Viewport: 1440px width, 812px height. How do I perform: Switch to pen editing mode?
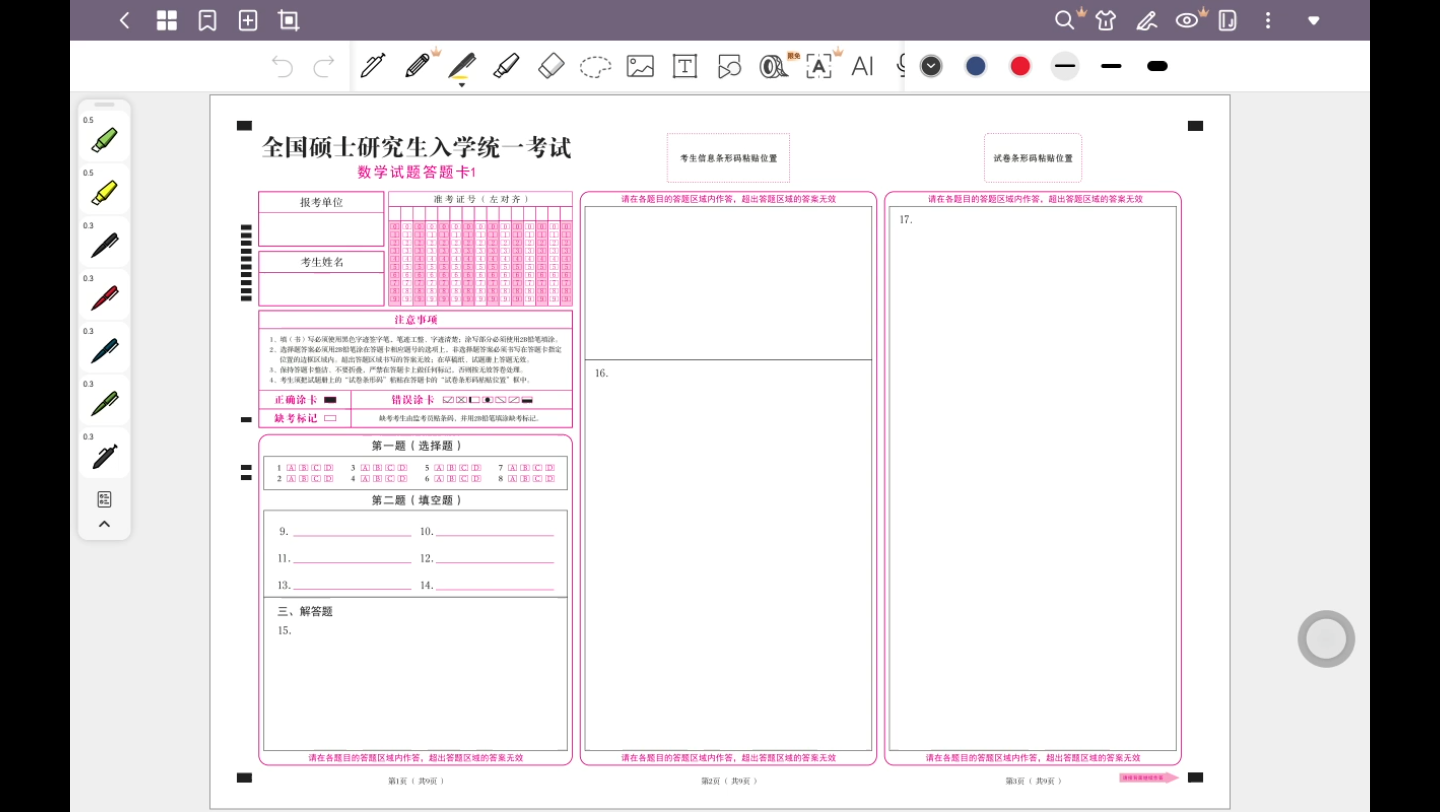coord(1147,20)
